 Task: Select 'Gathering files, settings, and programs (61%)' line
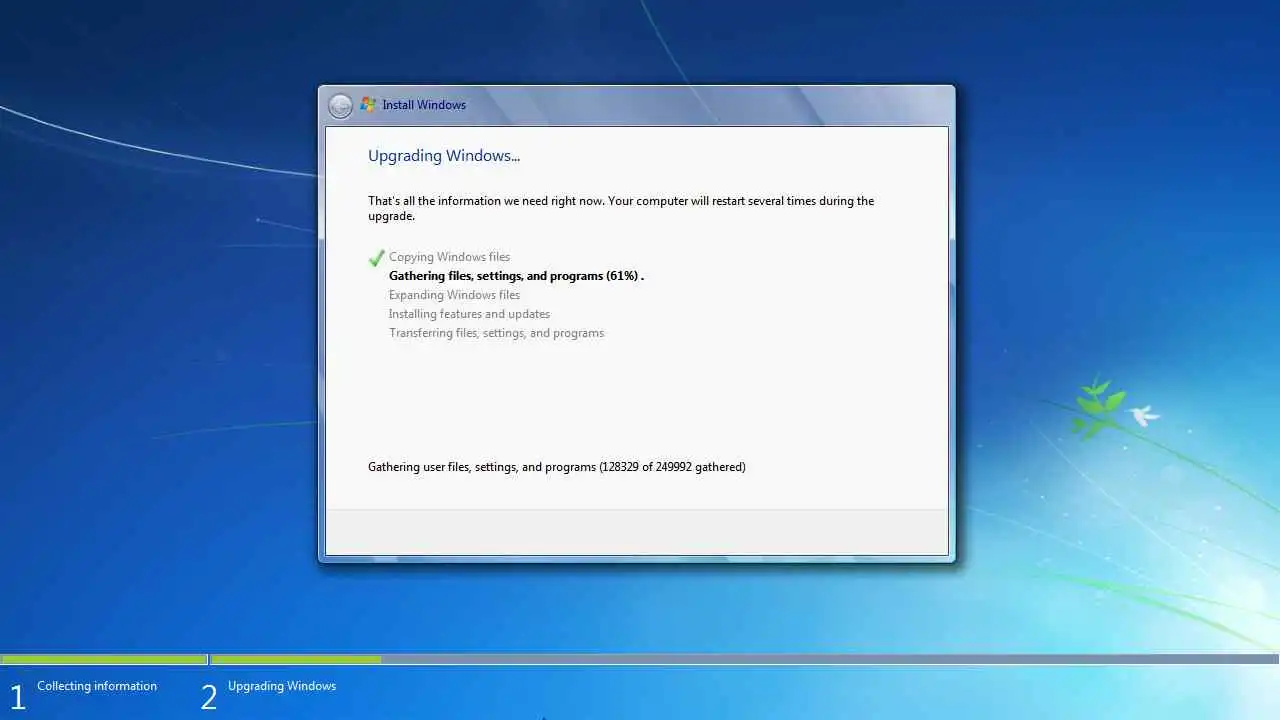coord(516,276)
